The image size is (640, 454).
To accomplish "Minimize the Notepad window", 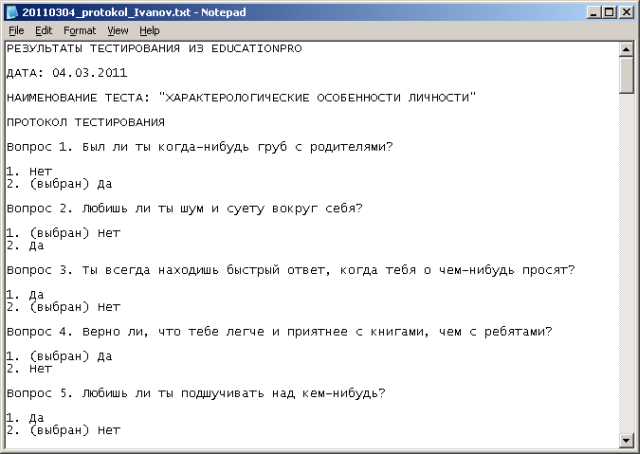I will pos(594,12).
